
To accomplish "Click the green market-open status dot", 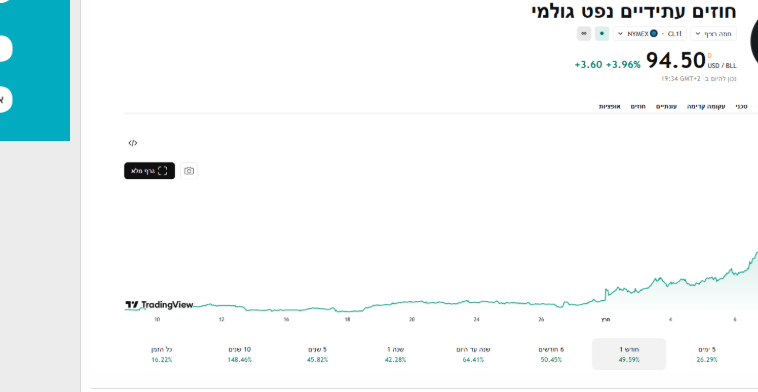I will pyautogui.click(x=602, y=33).
